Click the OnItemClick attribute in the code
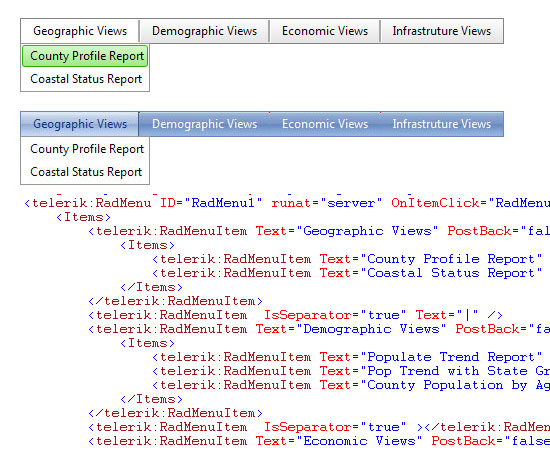 (470, 203)
